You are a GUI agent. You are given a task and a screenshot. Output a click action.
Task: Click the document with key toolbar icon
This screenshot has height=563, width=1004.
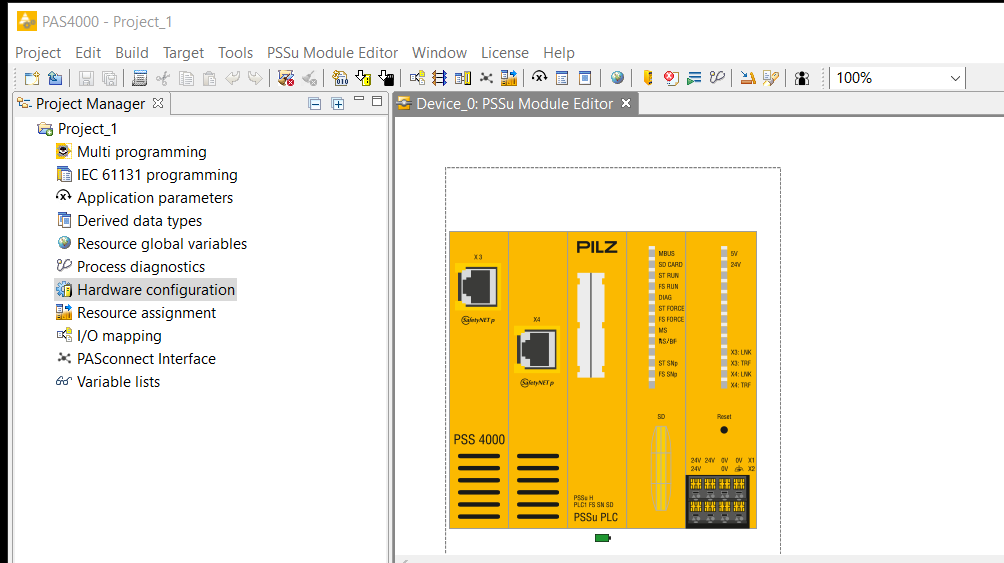click(x=771, y=78)
